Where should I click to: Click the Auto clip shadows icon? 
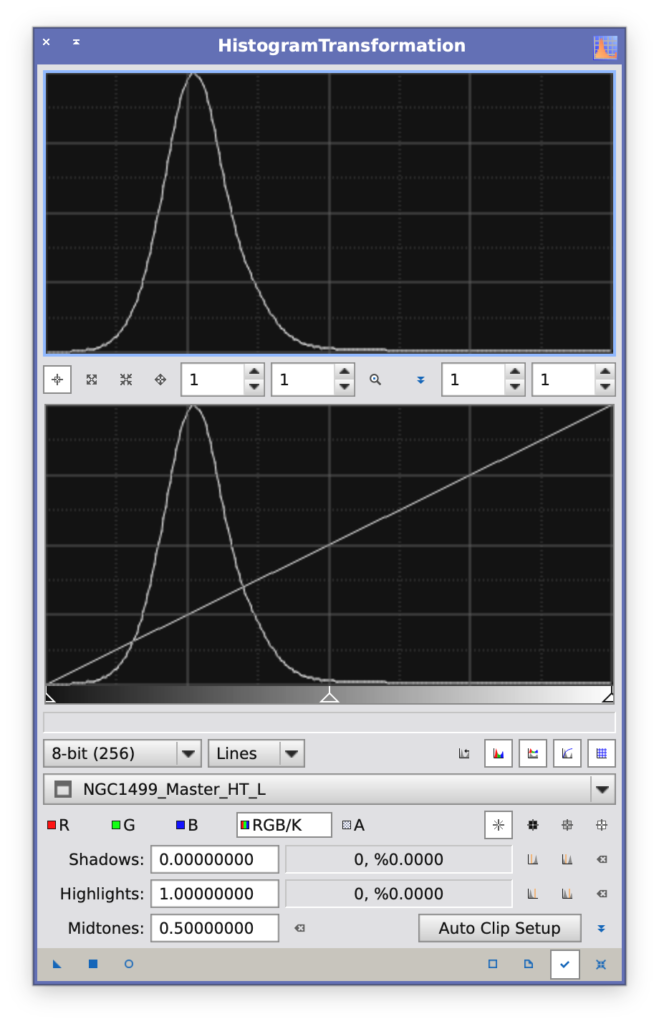click(x=533, y=859)
